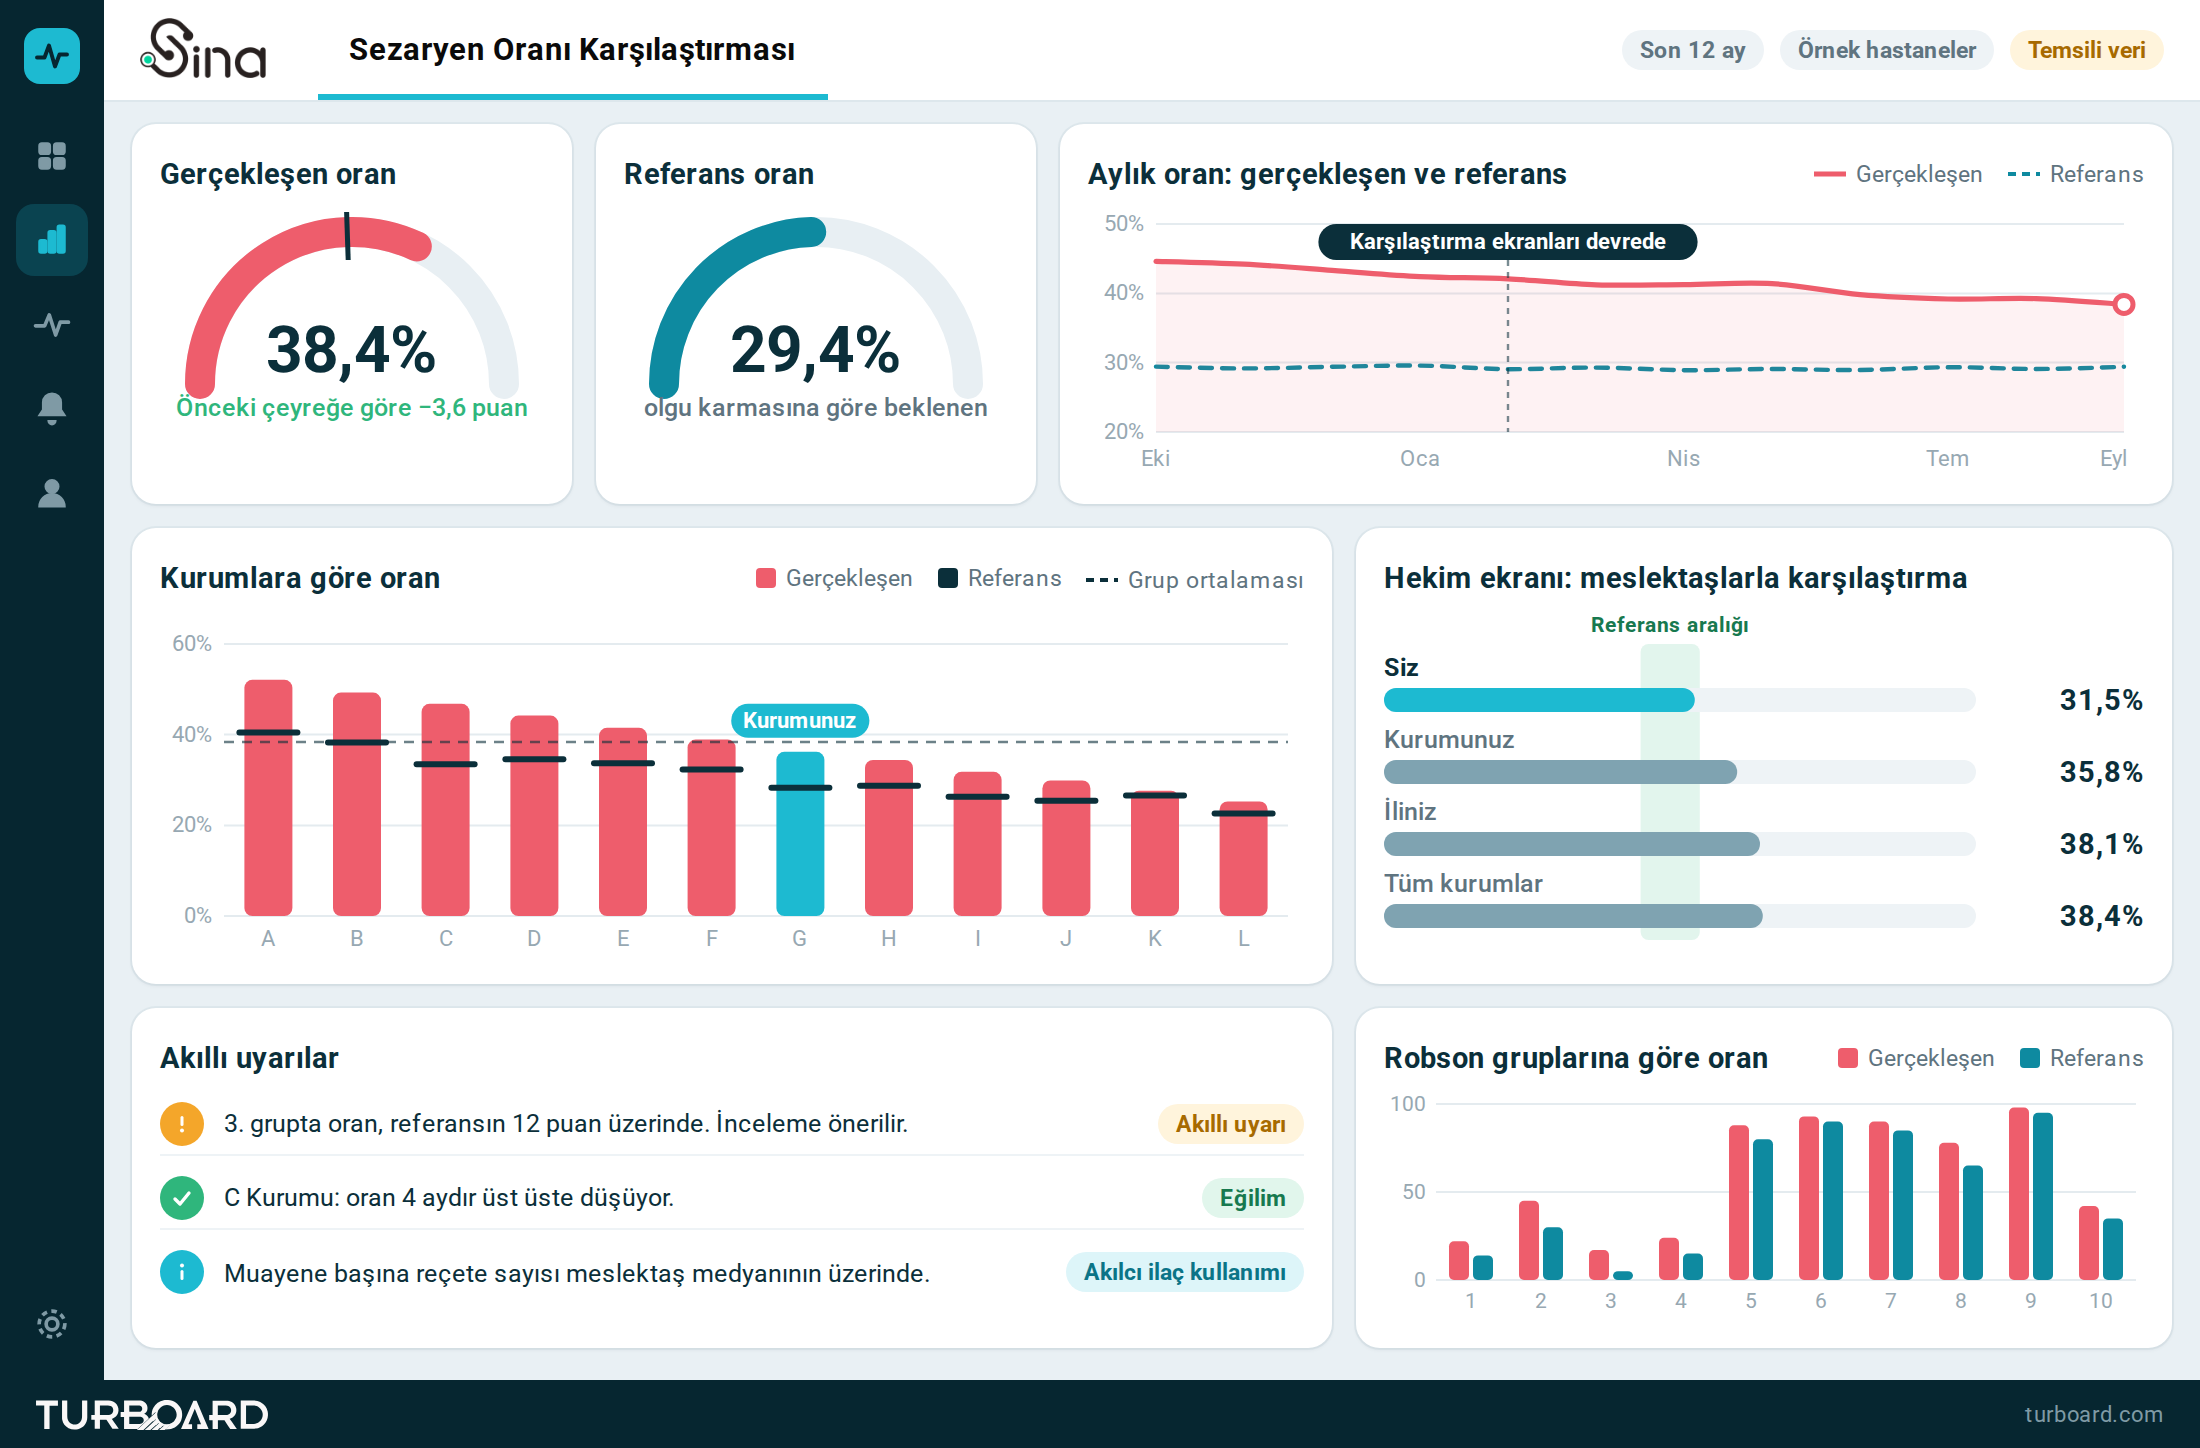Click the Kurumunuz label above bar G

tap(799, 720)
